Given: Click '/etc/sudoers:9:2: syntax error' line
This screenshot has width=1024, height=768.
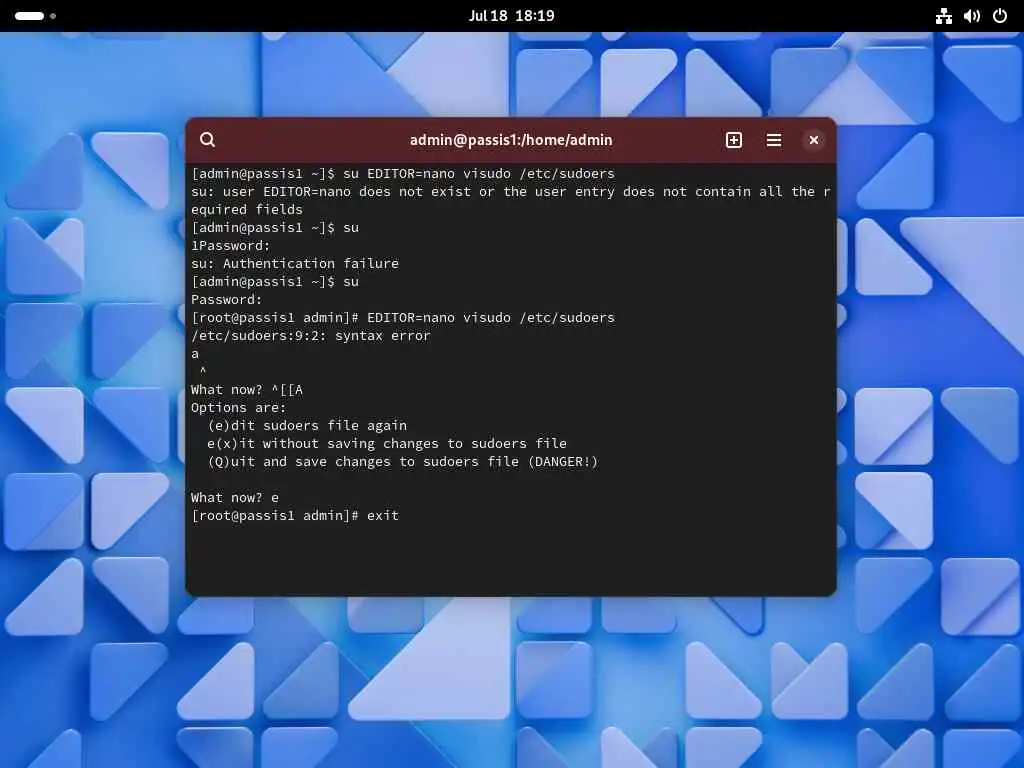Looking at the screenshot, I should tap(311, 336).
